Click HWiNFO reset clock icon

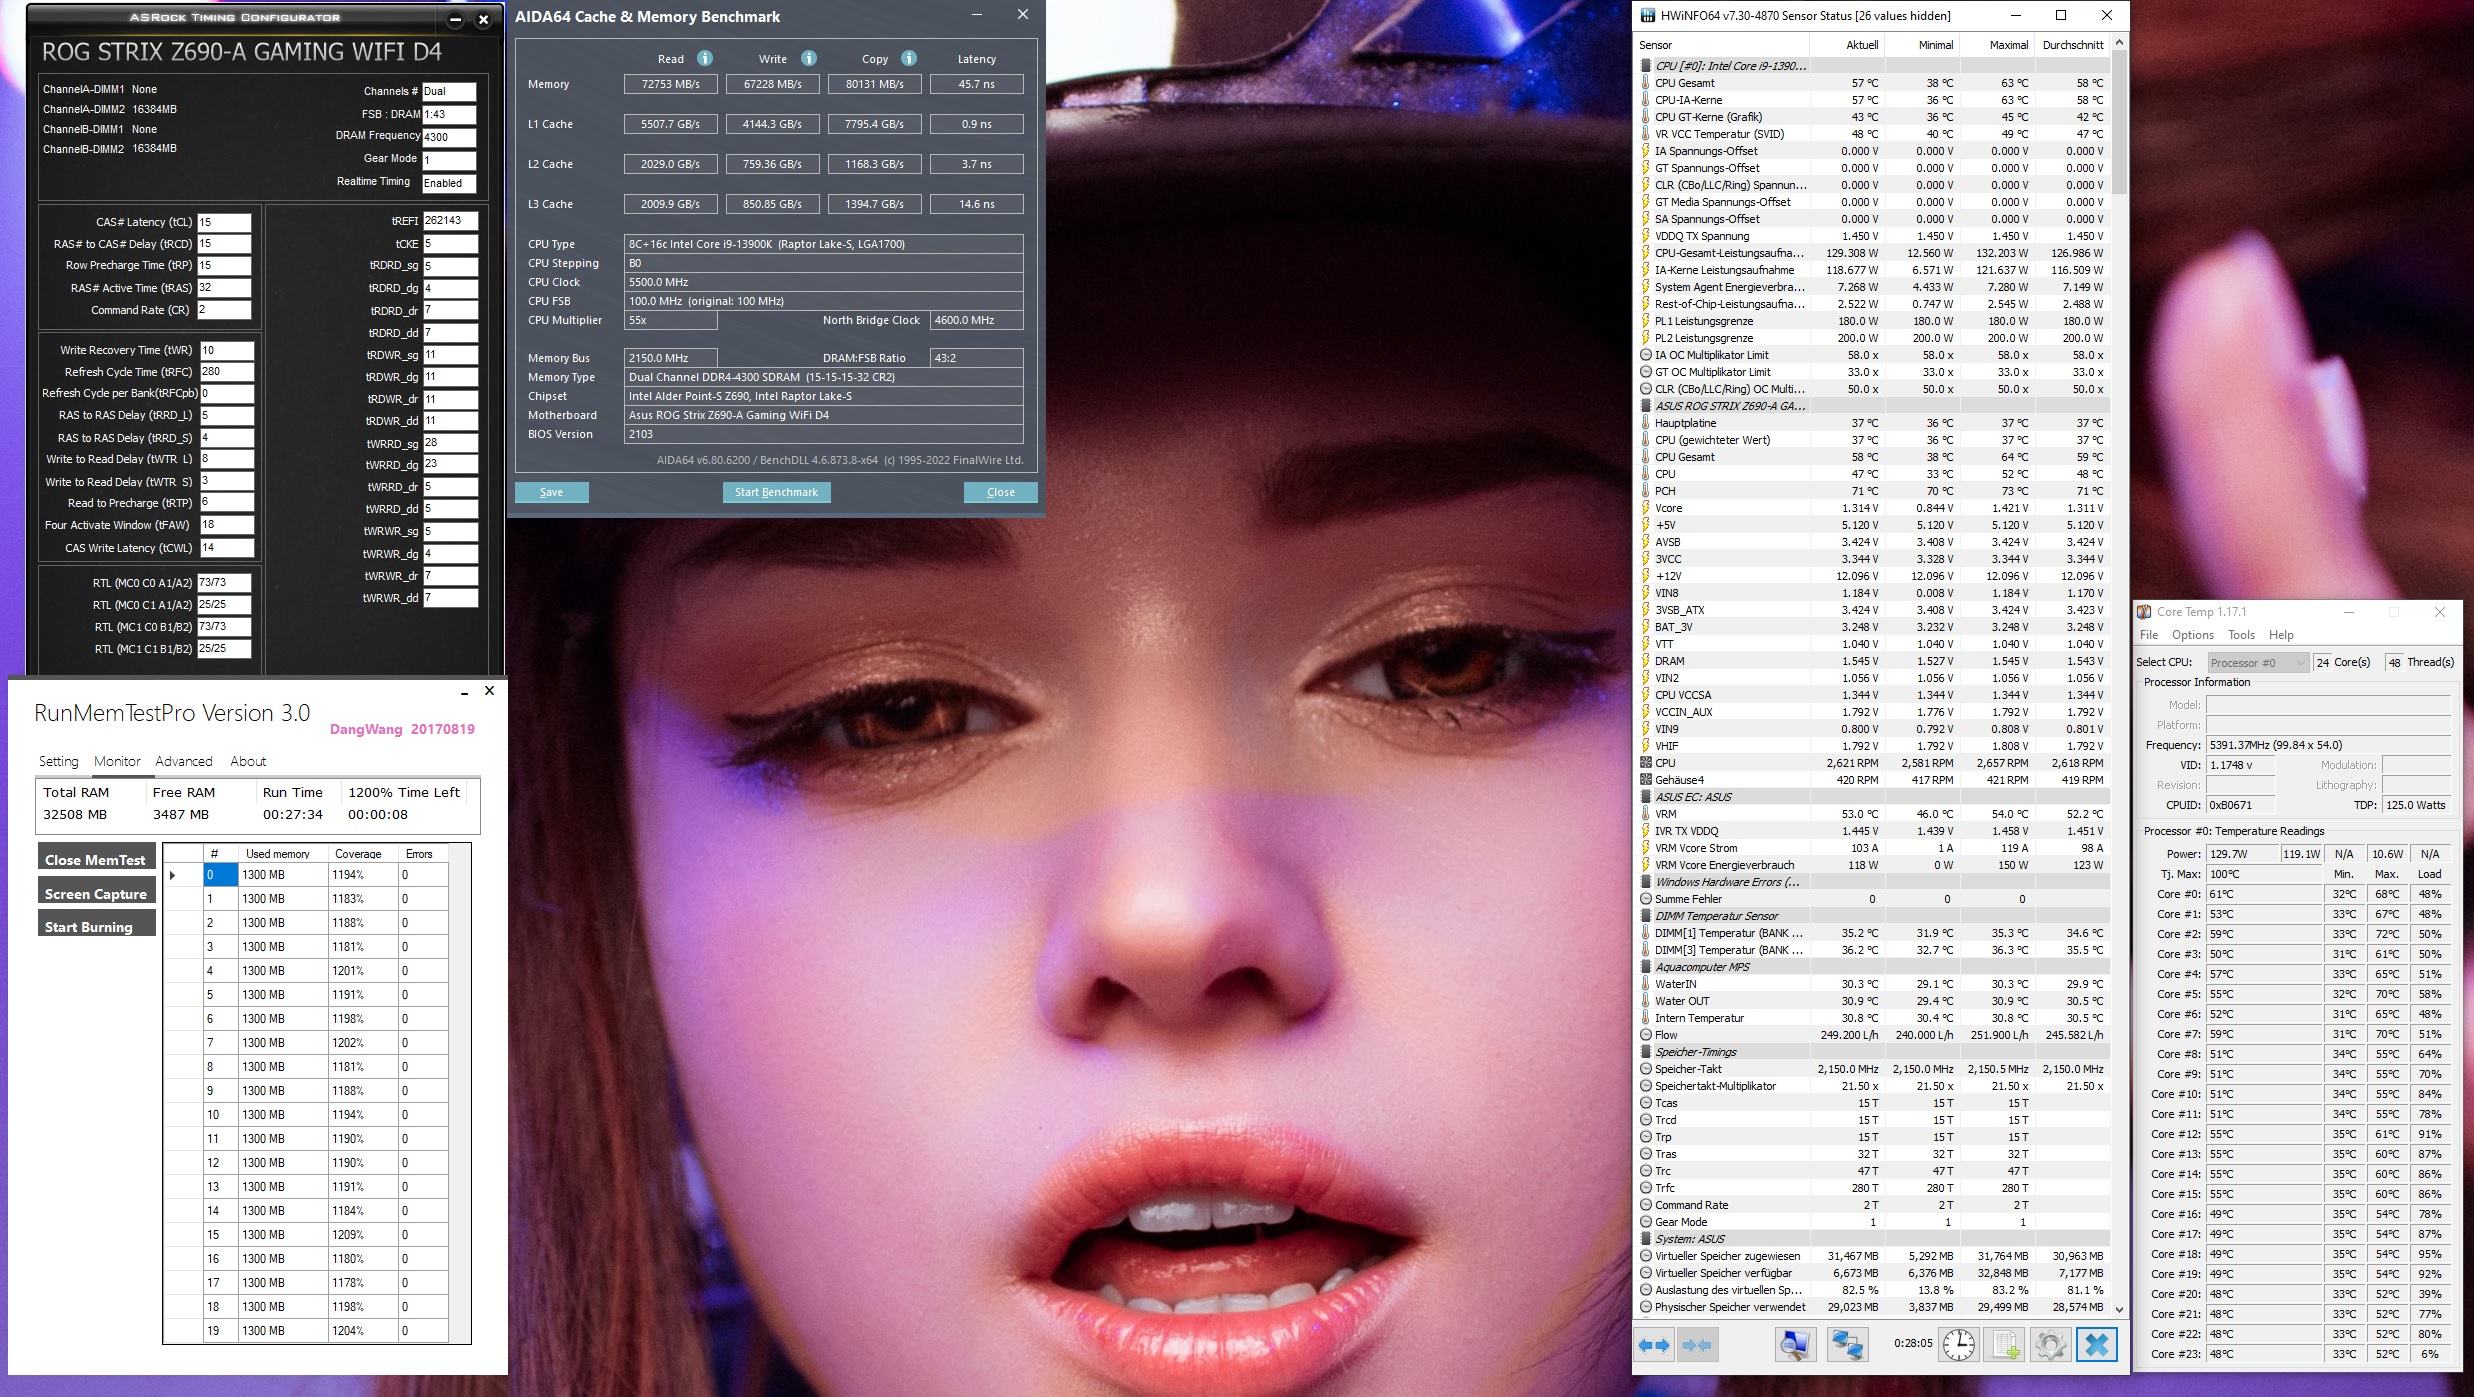tap(1958, 1345)
